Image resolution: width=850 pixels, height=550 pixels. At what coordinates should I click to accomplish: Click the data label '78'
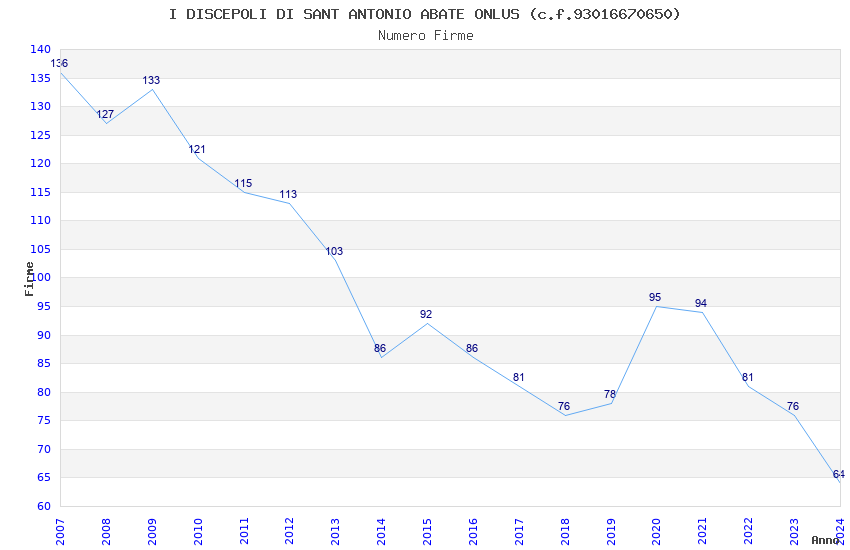[x=610, y=394]
